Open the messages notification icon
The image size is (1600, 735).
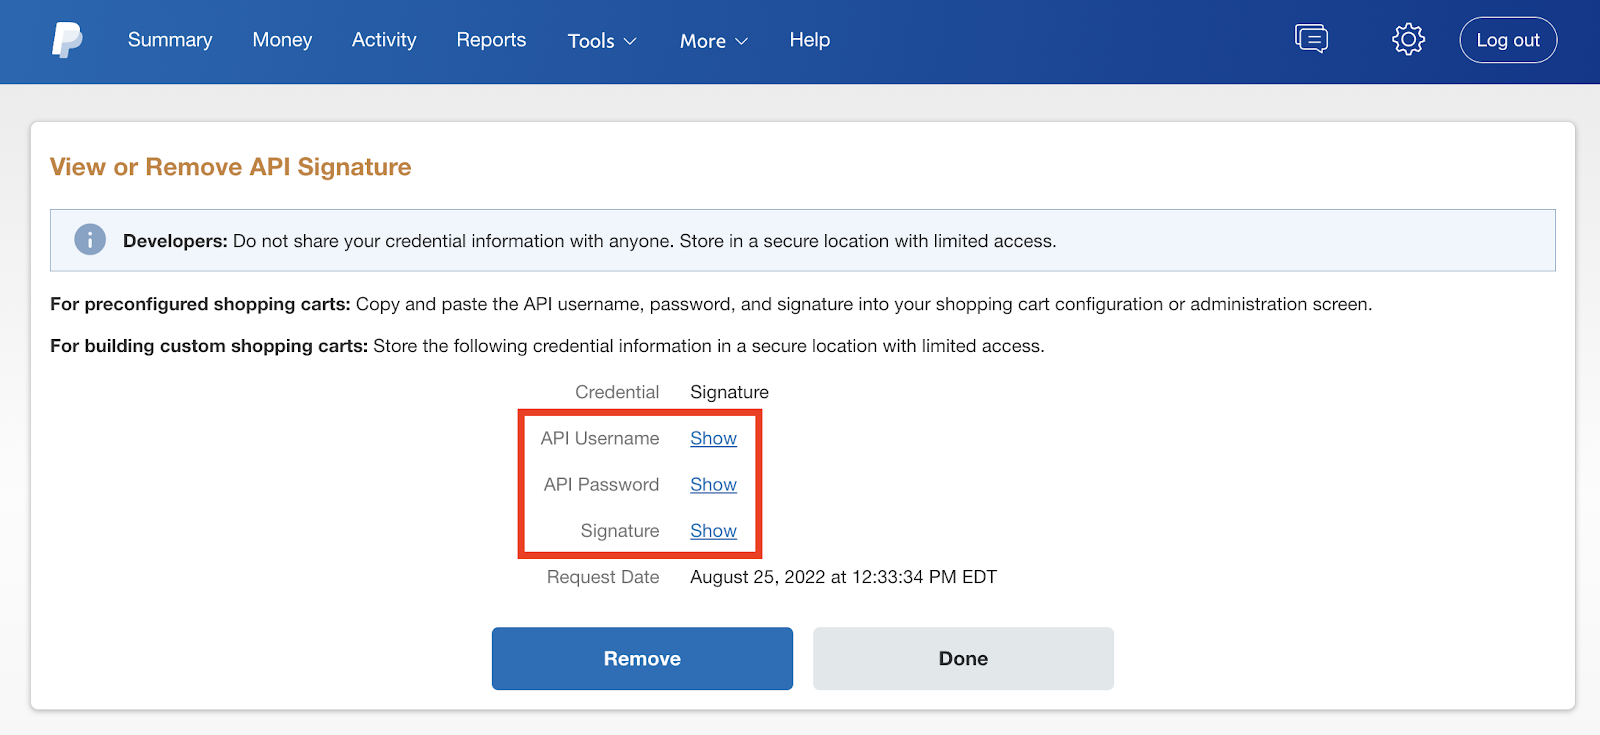(x=1311, y=39)
